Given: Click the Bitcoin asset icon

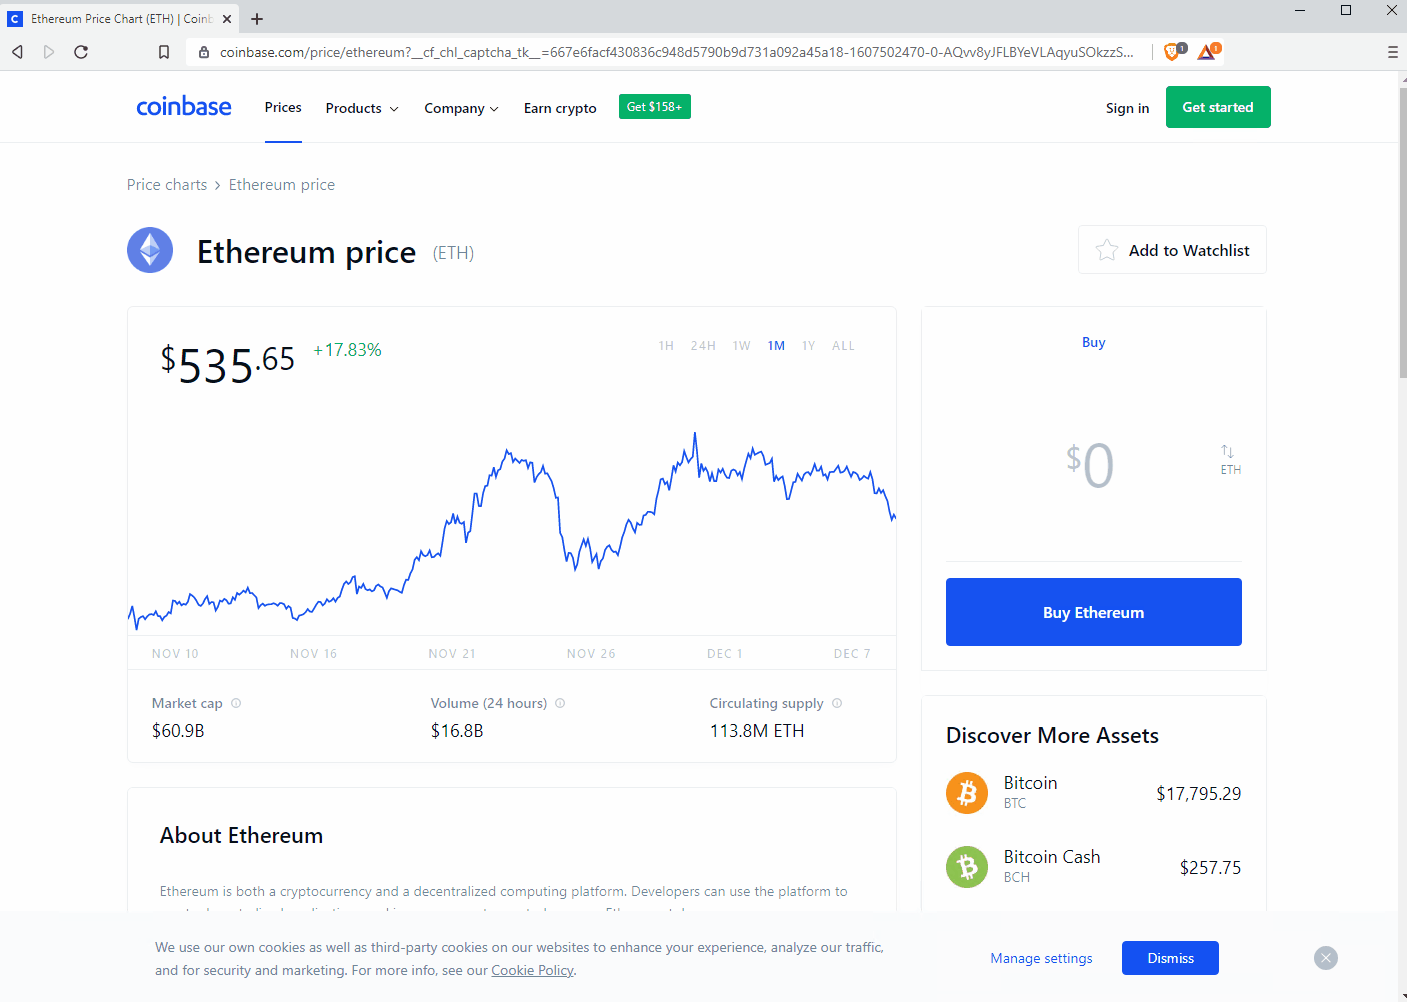Looking at the screenshot, I should (966, 792).
